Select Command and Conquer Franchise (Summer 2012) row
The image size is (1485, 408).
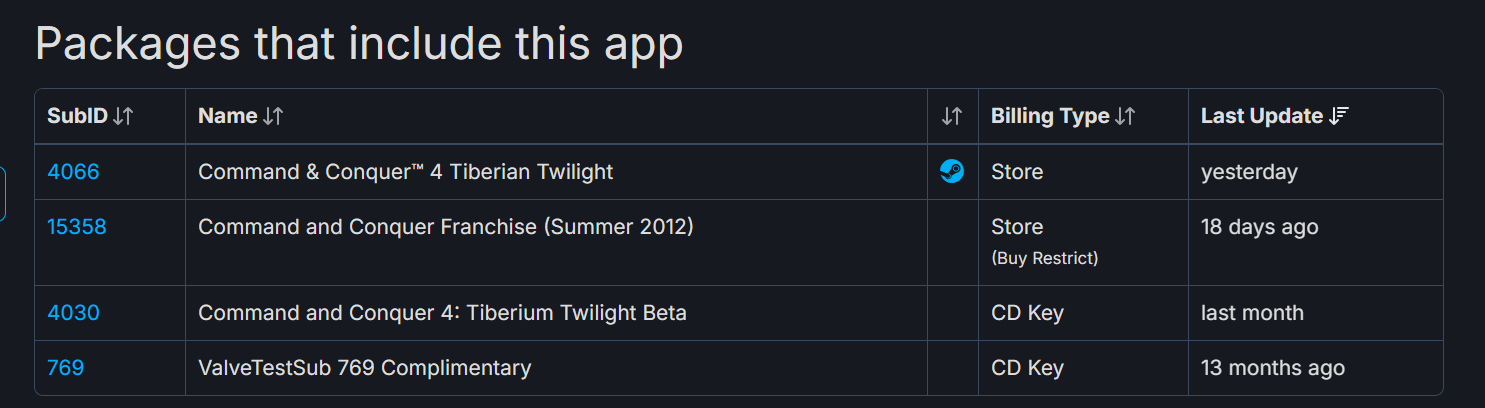[x=446, y=227]
